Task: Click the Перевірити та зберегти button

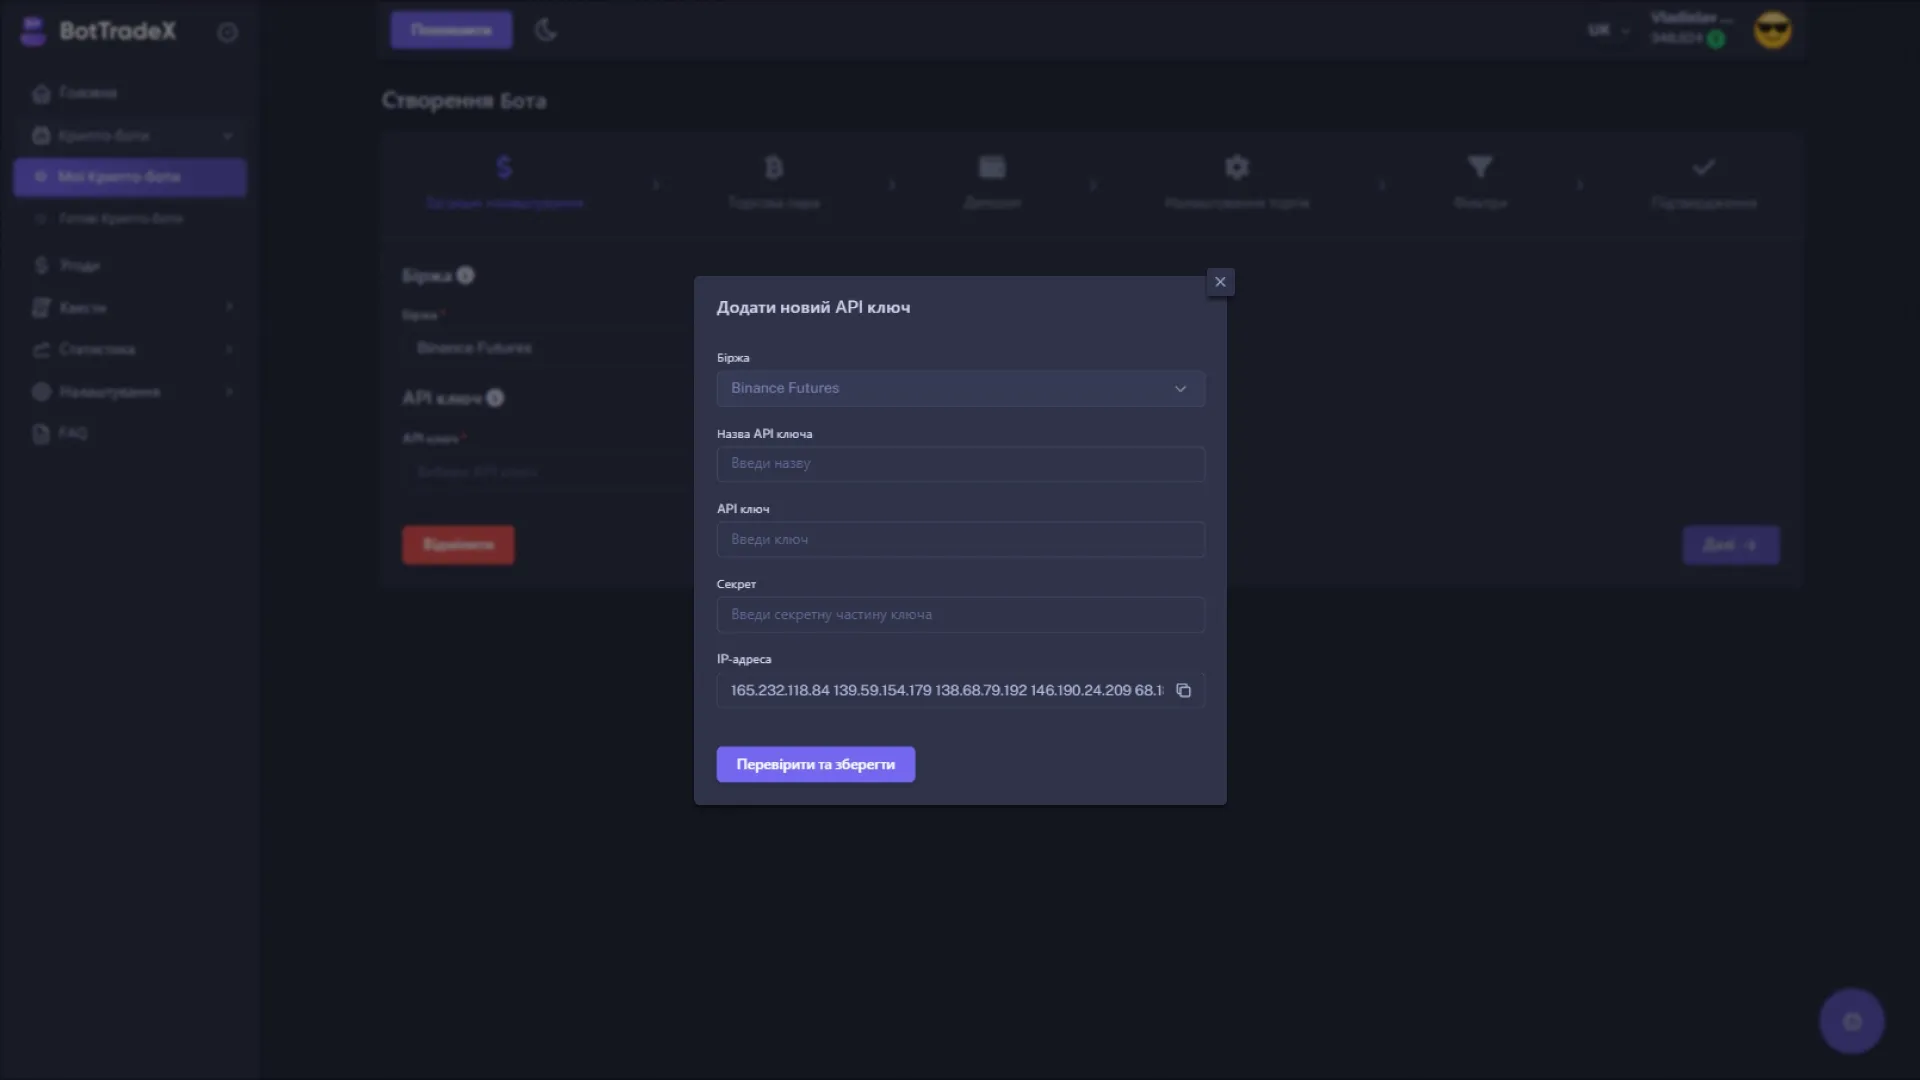Action: point(814,764)
